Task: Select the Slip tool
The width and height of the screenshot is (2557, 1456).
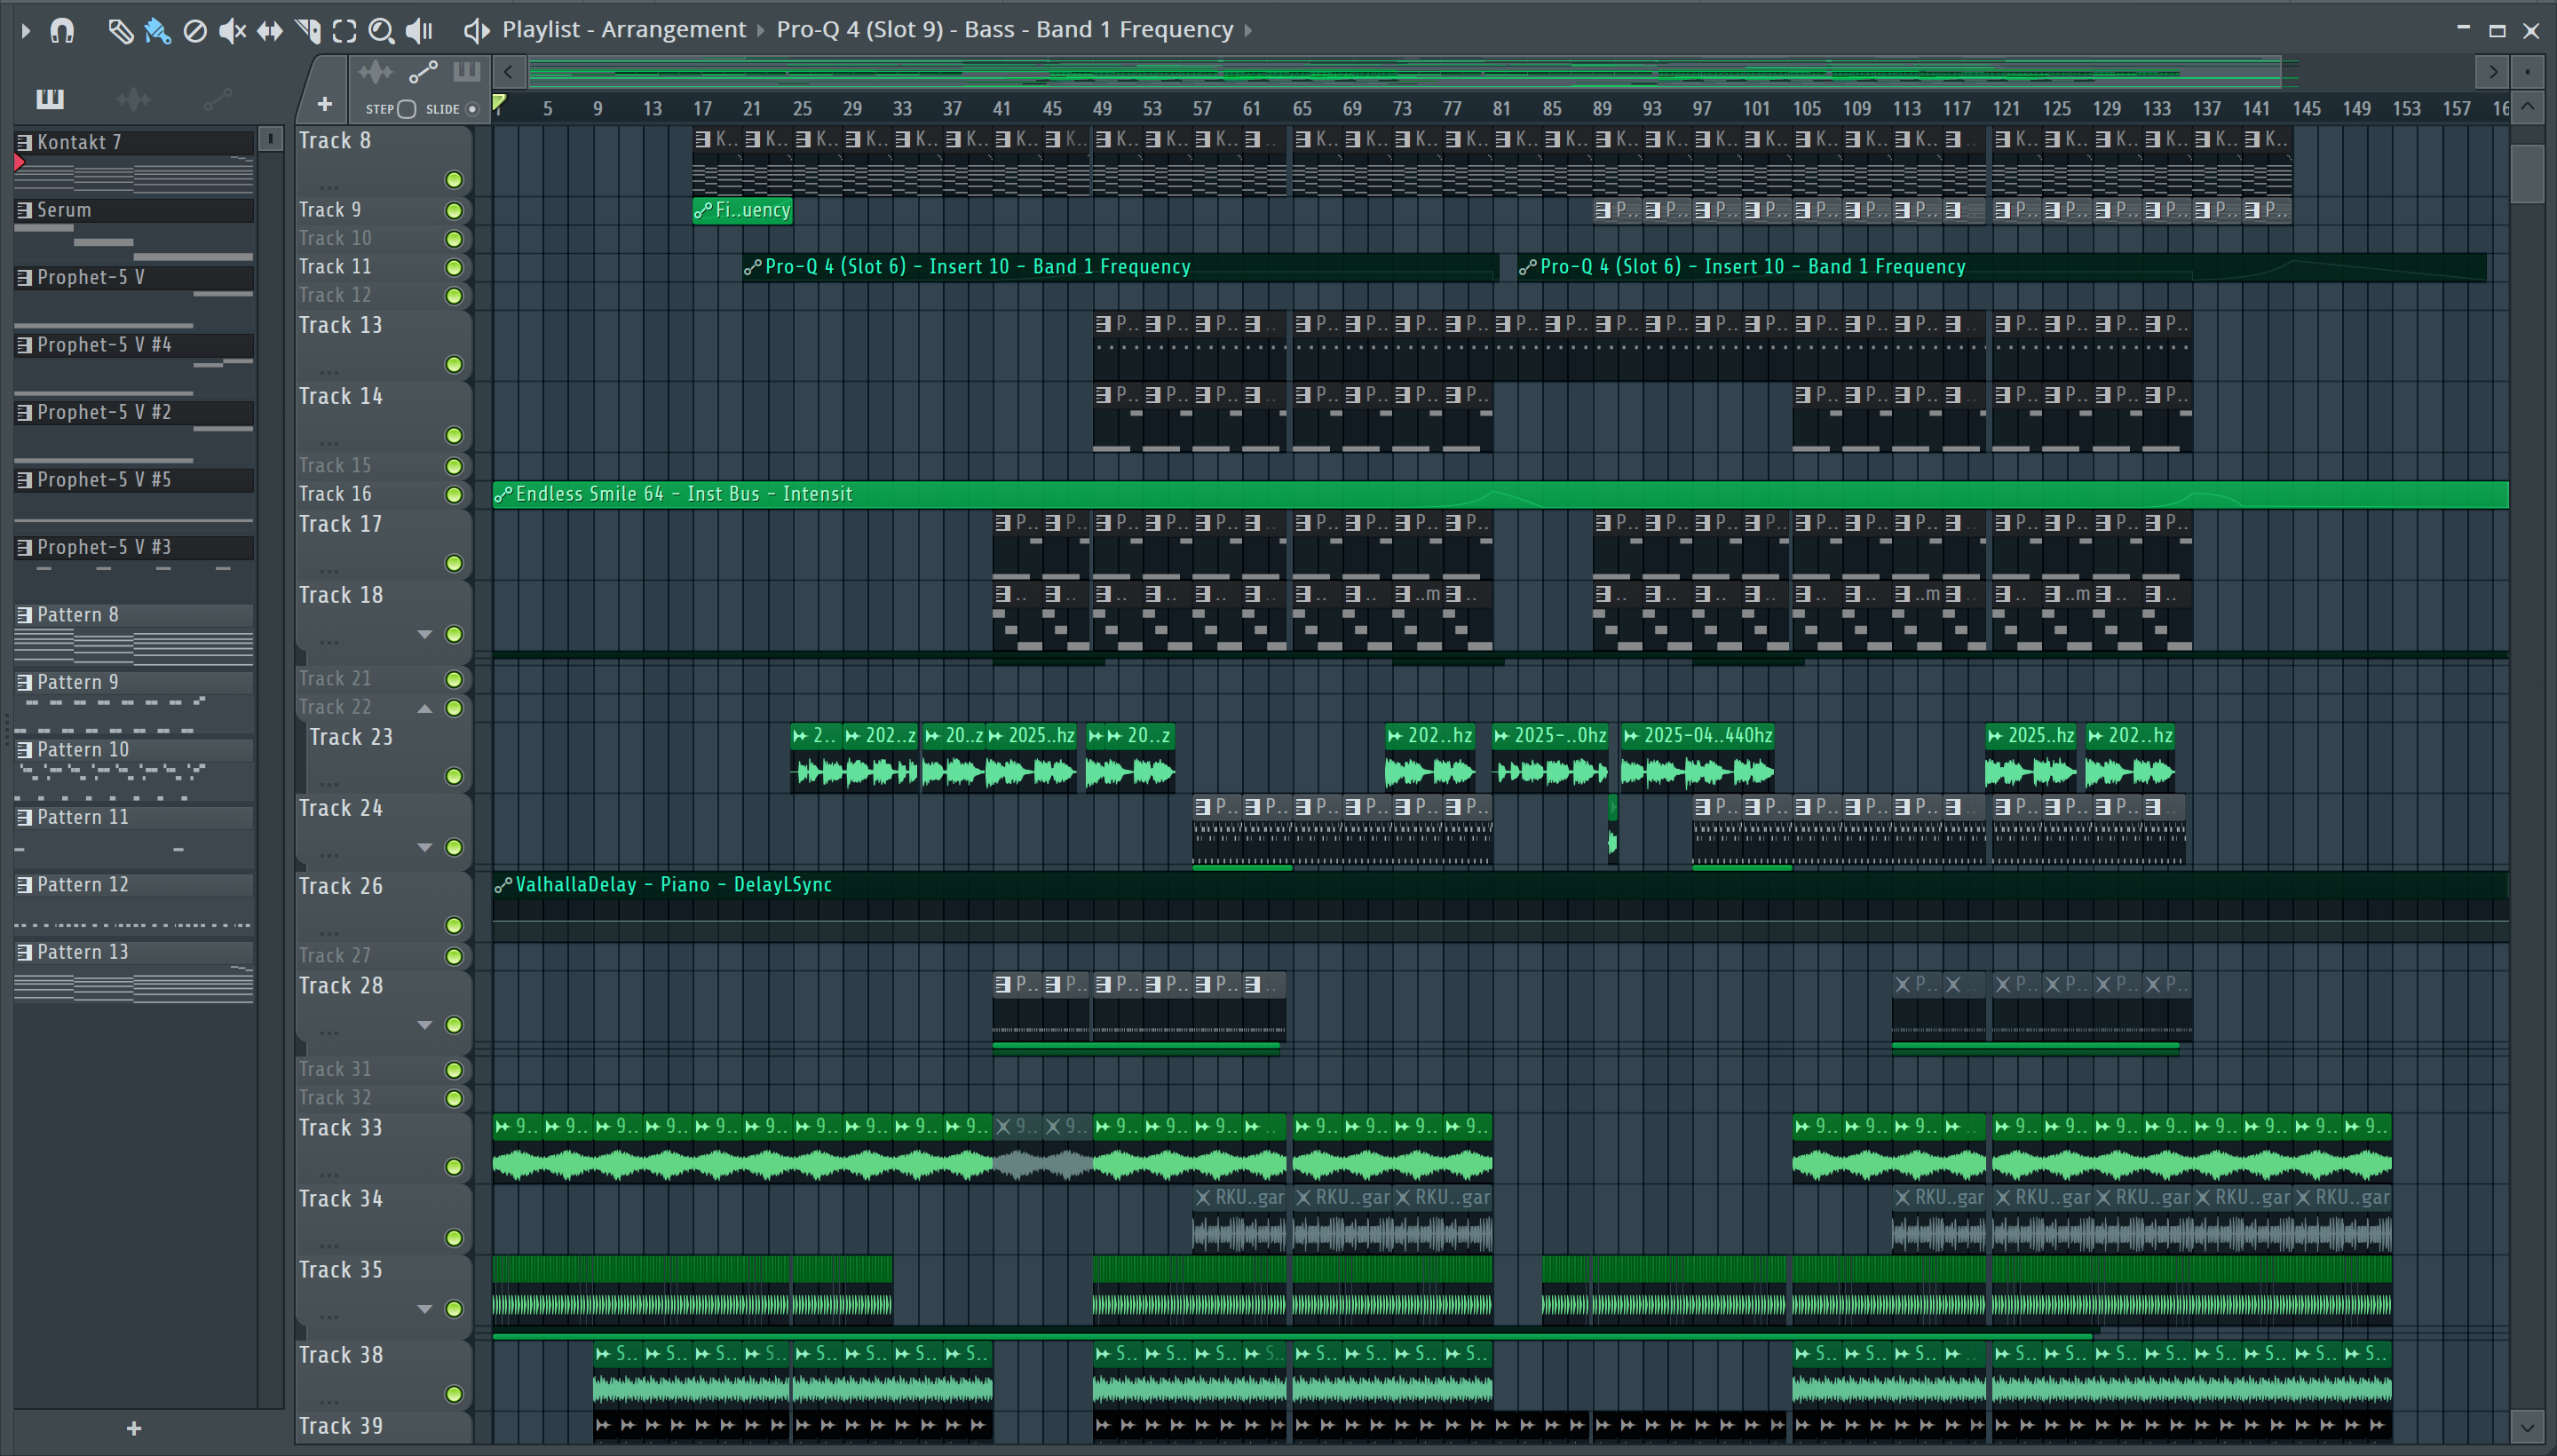Action: [x=270, y=31]
